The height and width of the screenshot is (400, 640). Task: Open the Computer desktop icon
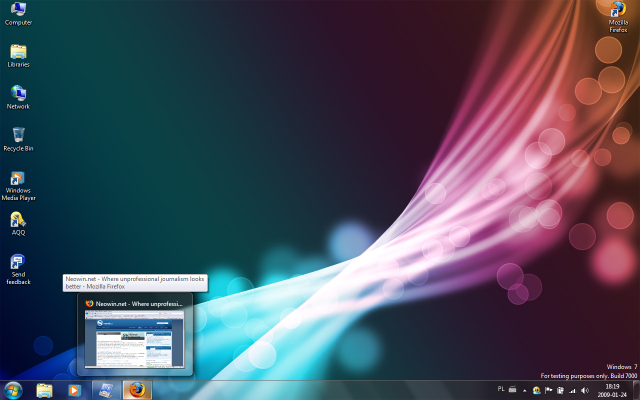tap(18, 13)
